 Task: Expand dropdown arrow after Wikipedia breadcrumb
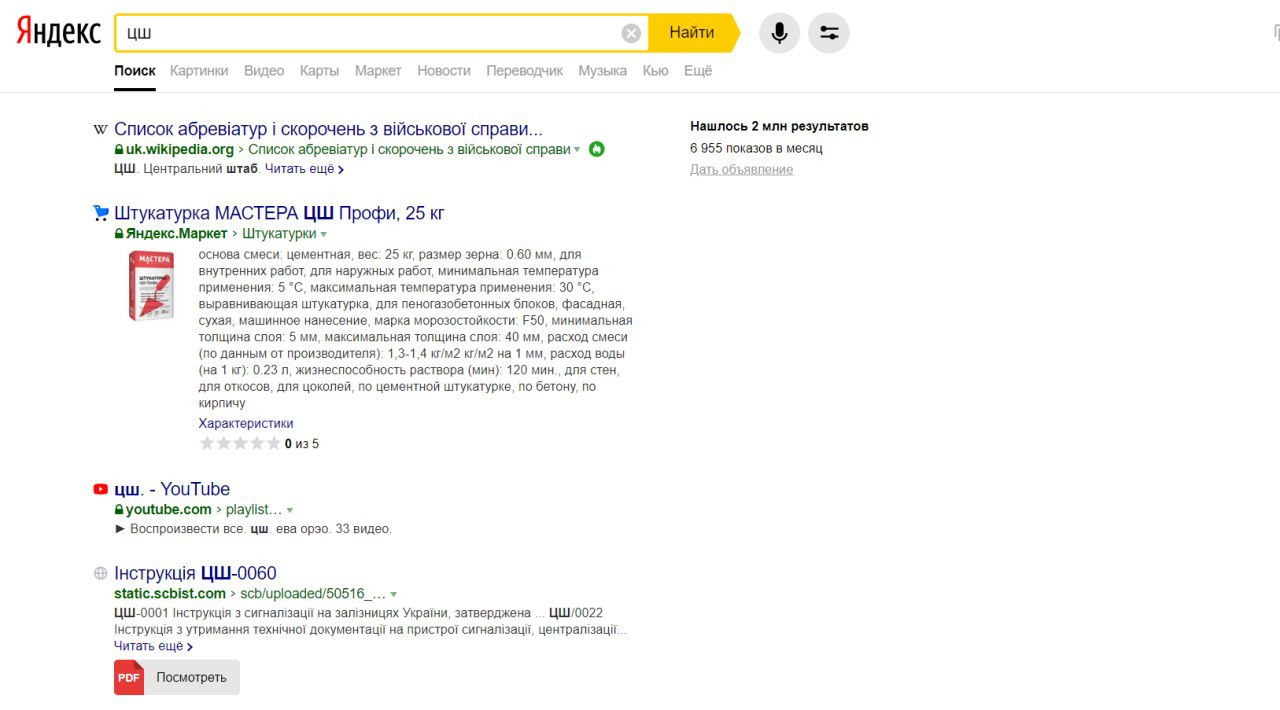[577, 150]
